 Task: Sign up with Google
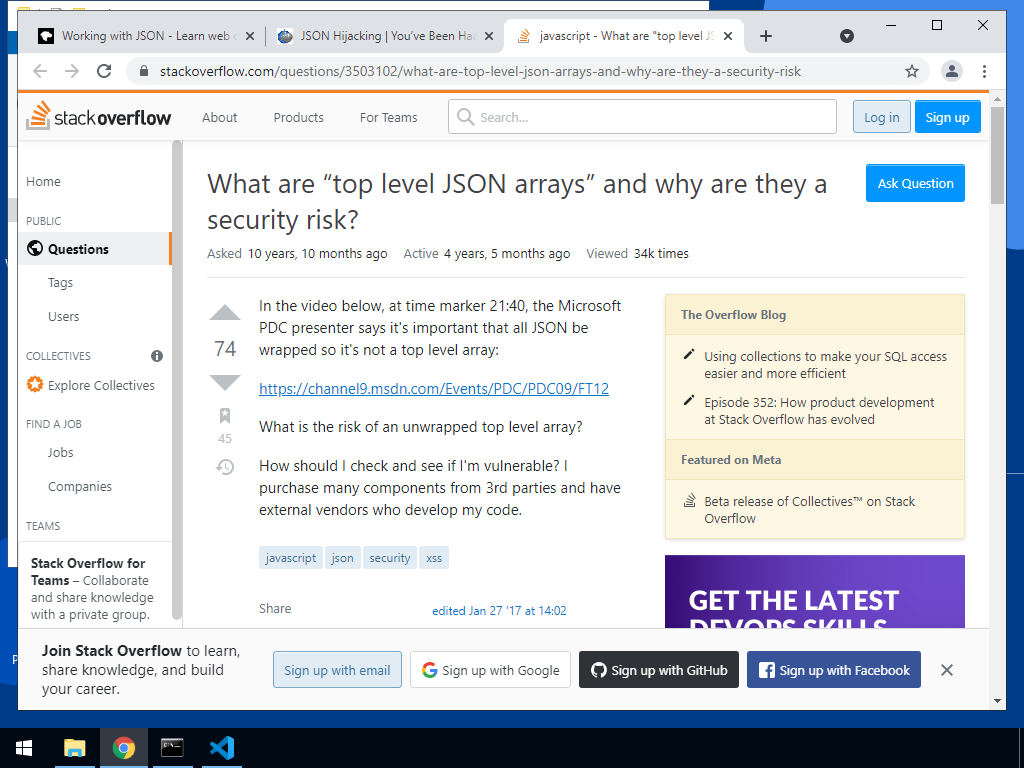point(490,670)
